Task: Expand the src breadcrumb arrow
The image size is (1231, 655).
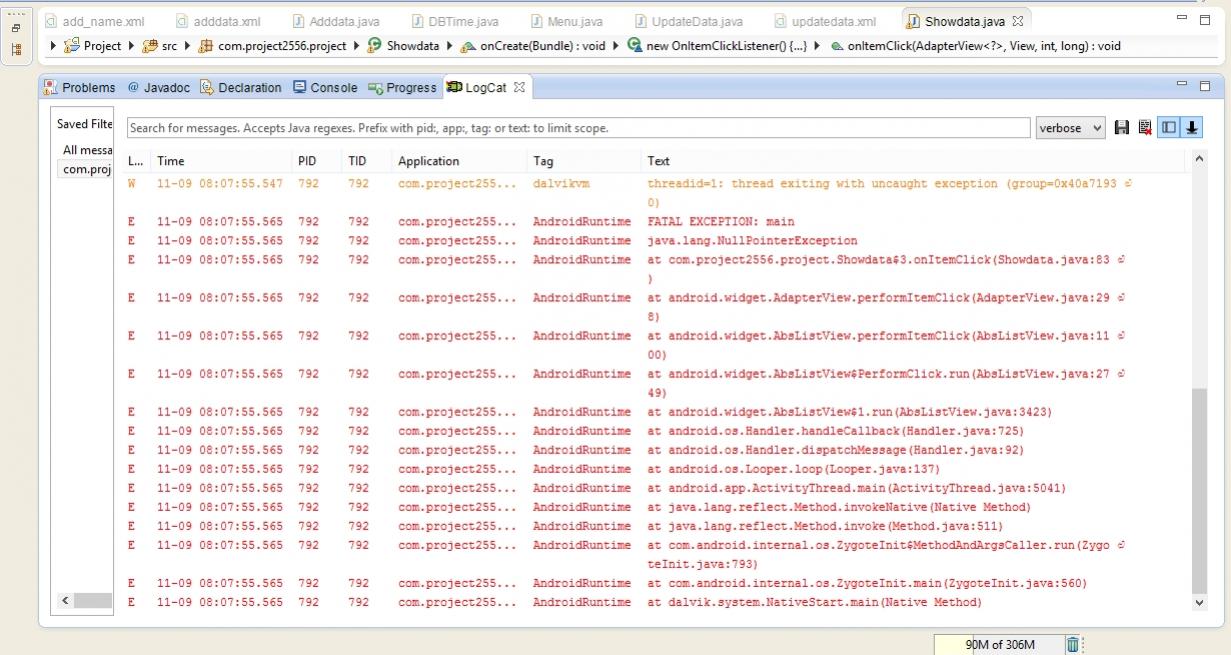Action: tap(187, 46)
